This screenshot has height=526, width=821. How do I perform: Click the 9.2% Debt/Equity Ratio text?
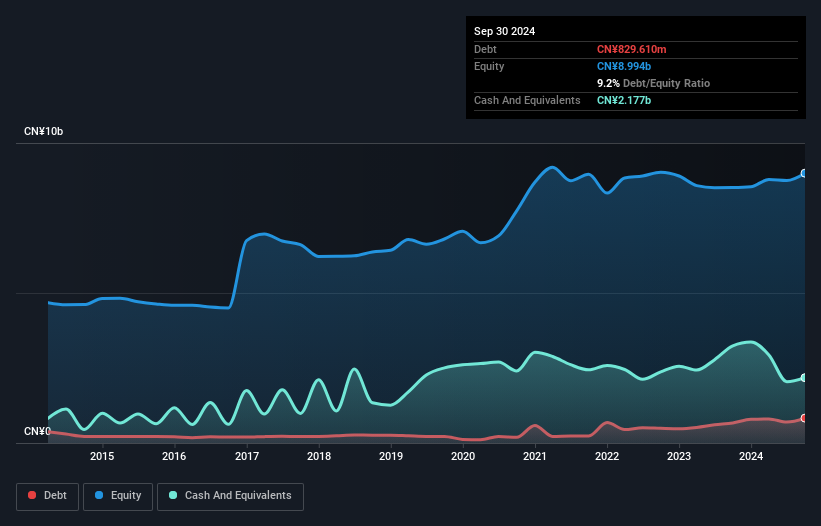coord(653,83)
